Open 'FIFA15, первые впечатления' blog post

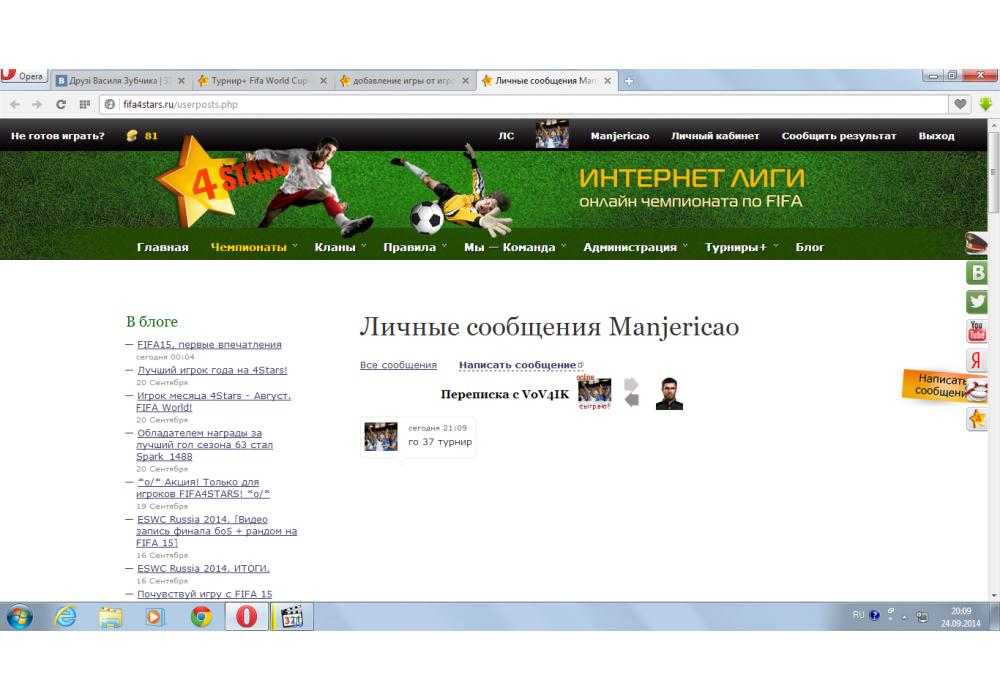[x=209, y=345]
